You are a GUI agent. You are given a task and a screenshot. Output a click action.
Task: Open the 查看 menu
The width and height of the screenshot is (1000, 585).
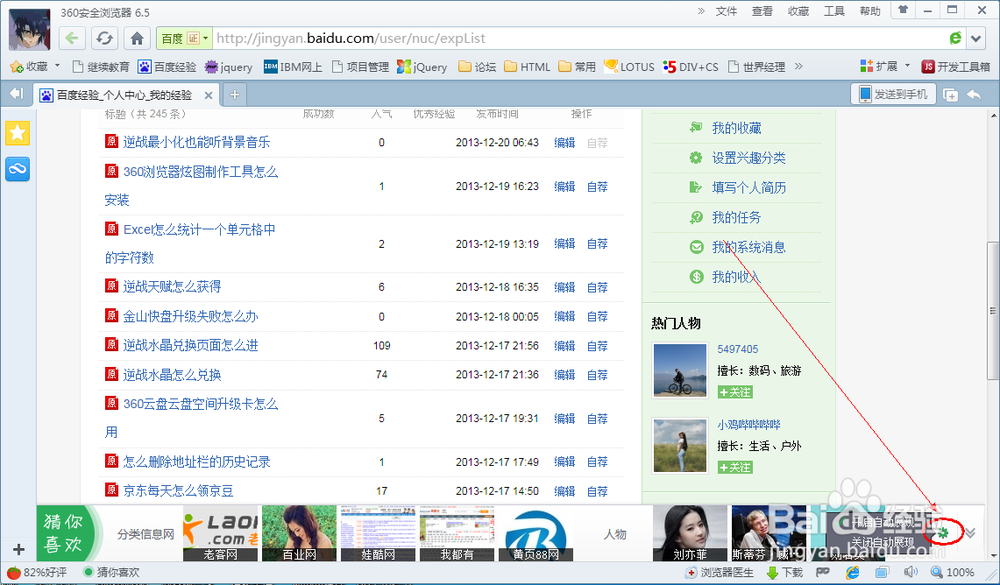(762, 11)
